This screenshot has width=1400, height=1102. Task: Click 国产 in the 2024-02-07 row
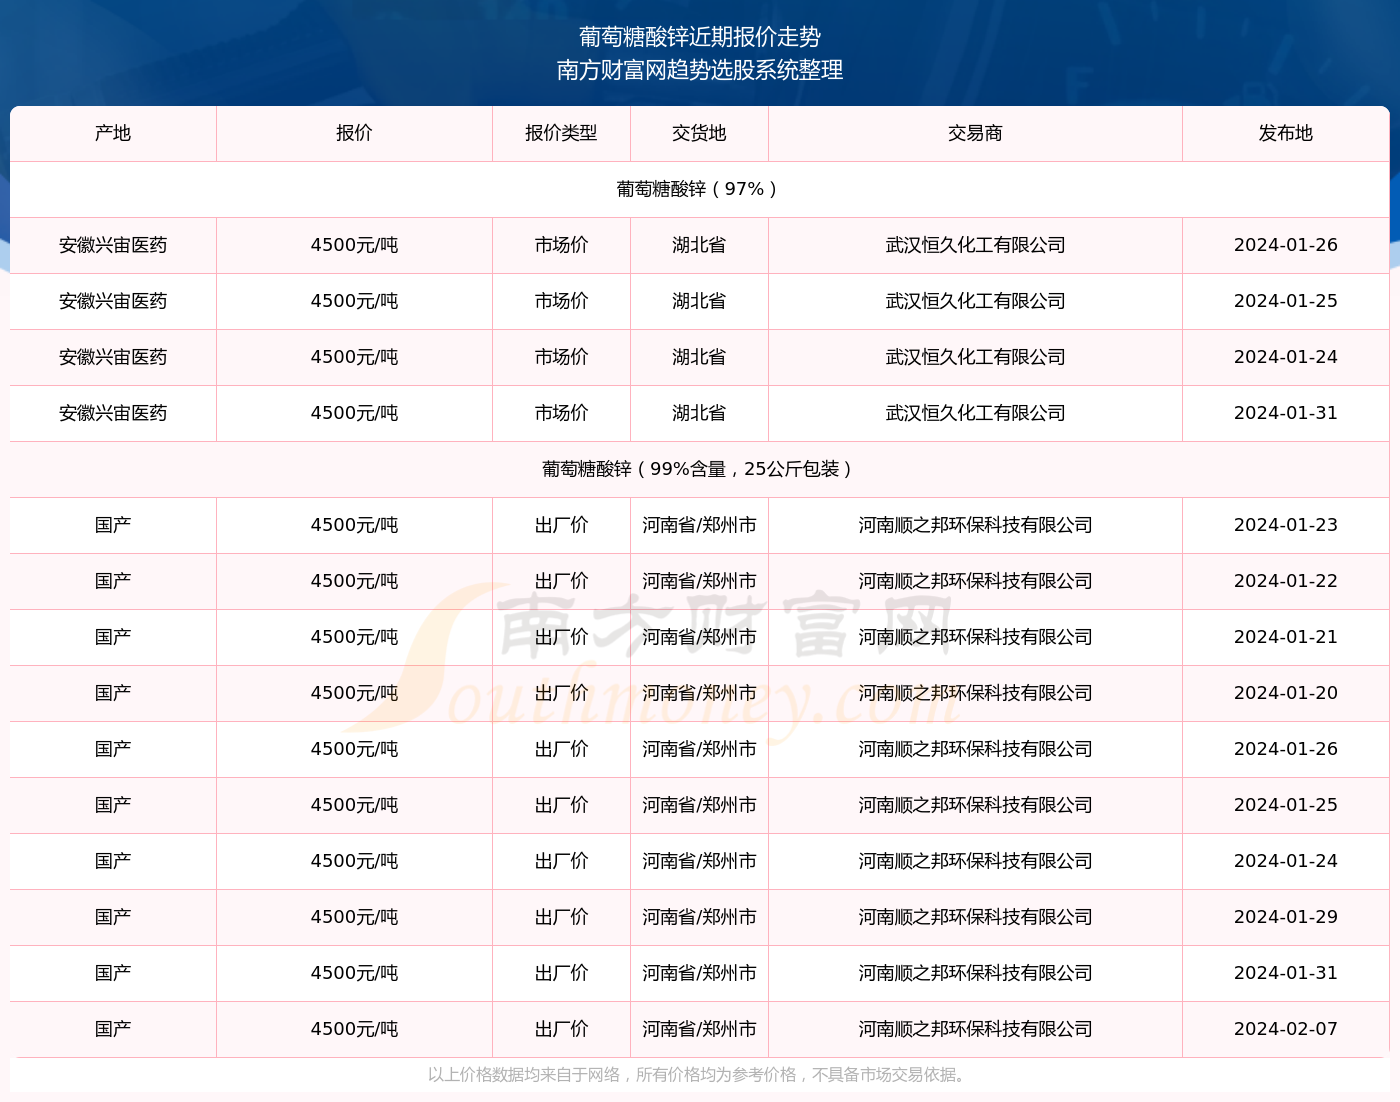[x=113, y=1029]
